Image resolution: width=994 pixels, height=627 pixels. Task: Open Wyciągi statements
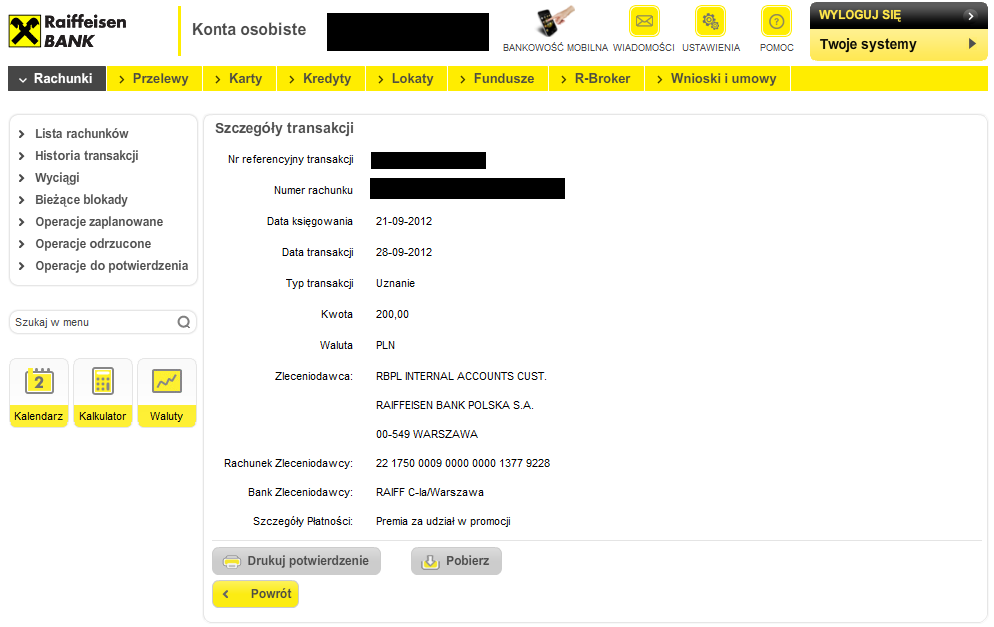pyautogui.click(x=57, y=178)
